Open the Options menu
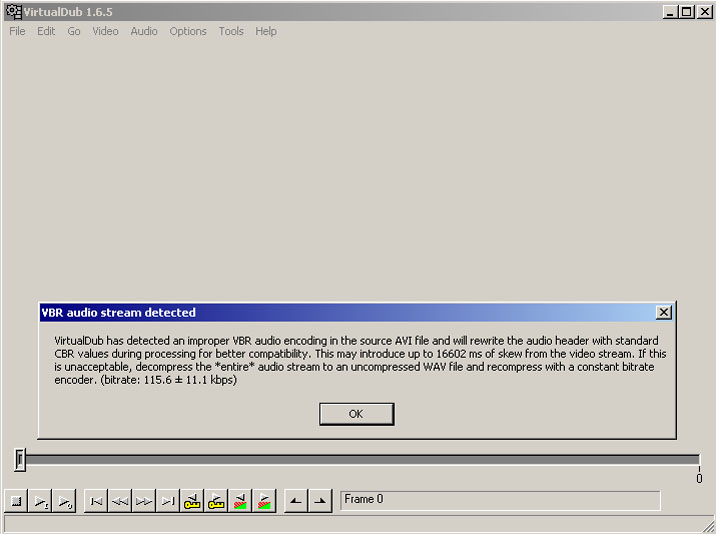 point(188,31)
